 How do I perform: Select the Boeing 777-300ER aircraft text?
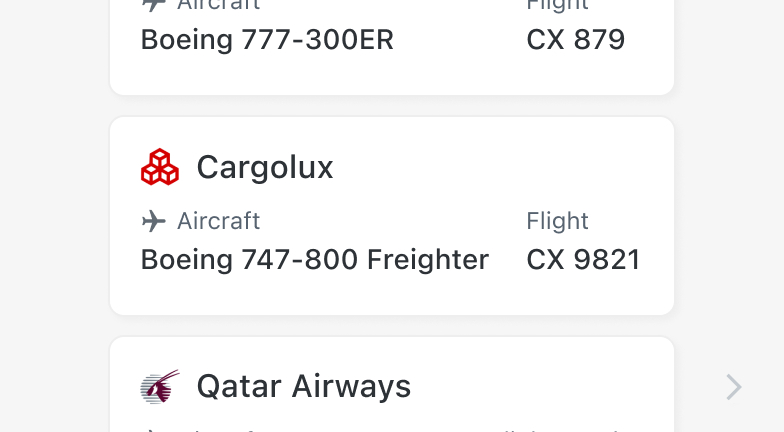click(267, 40)
